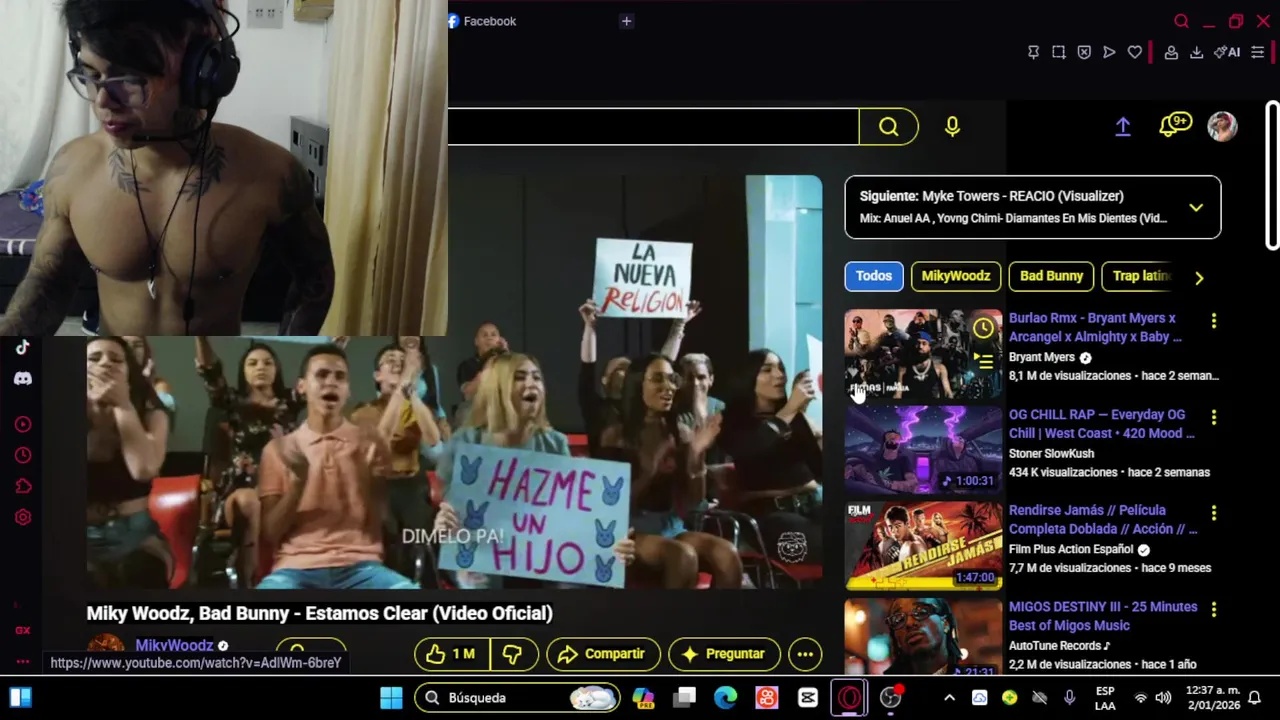1280x720 pixels.
Task: Open YouTube notifications bell with 9+ badge
Action: click(1174, 126)
